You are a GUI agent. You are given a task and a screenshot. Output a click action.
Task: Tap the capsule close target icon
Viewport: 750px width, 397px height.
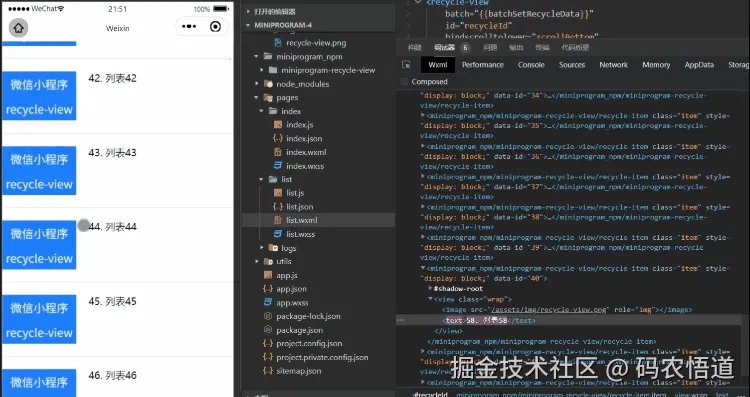point(216,26)
